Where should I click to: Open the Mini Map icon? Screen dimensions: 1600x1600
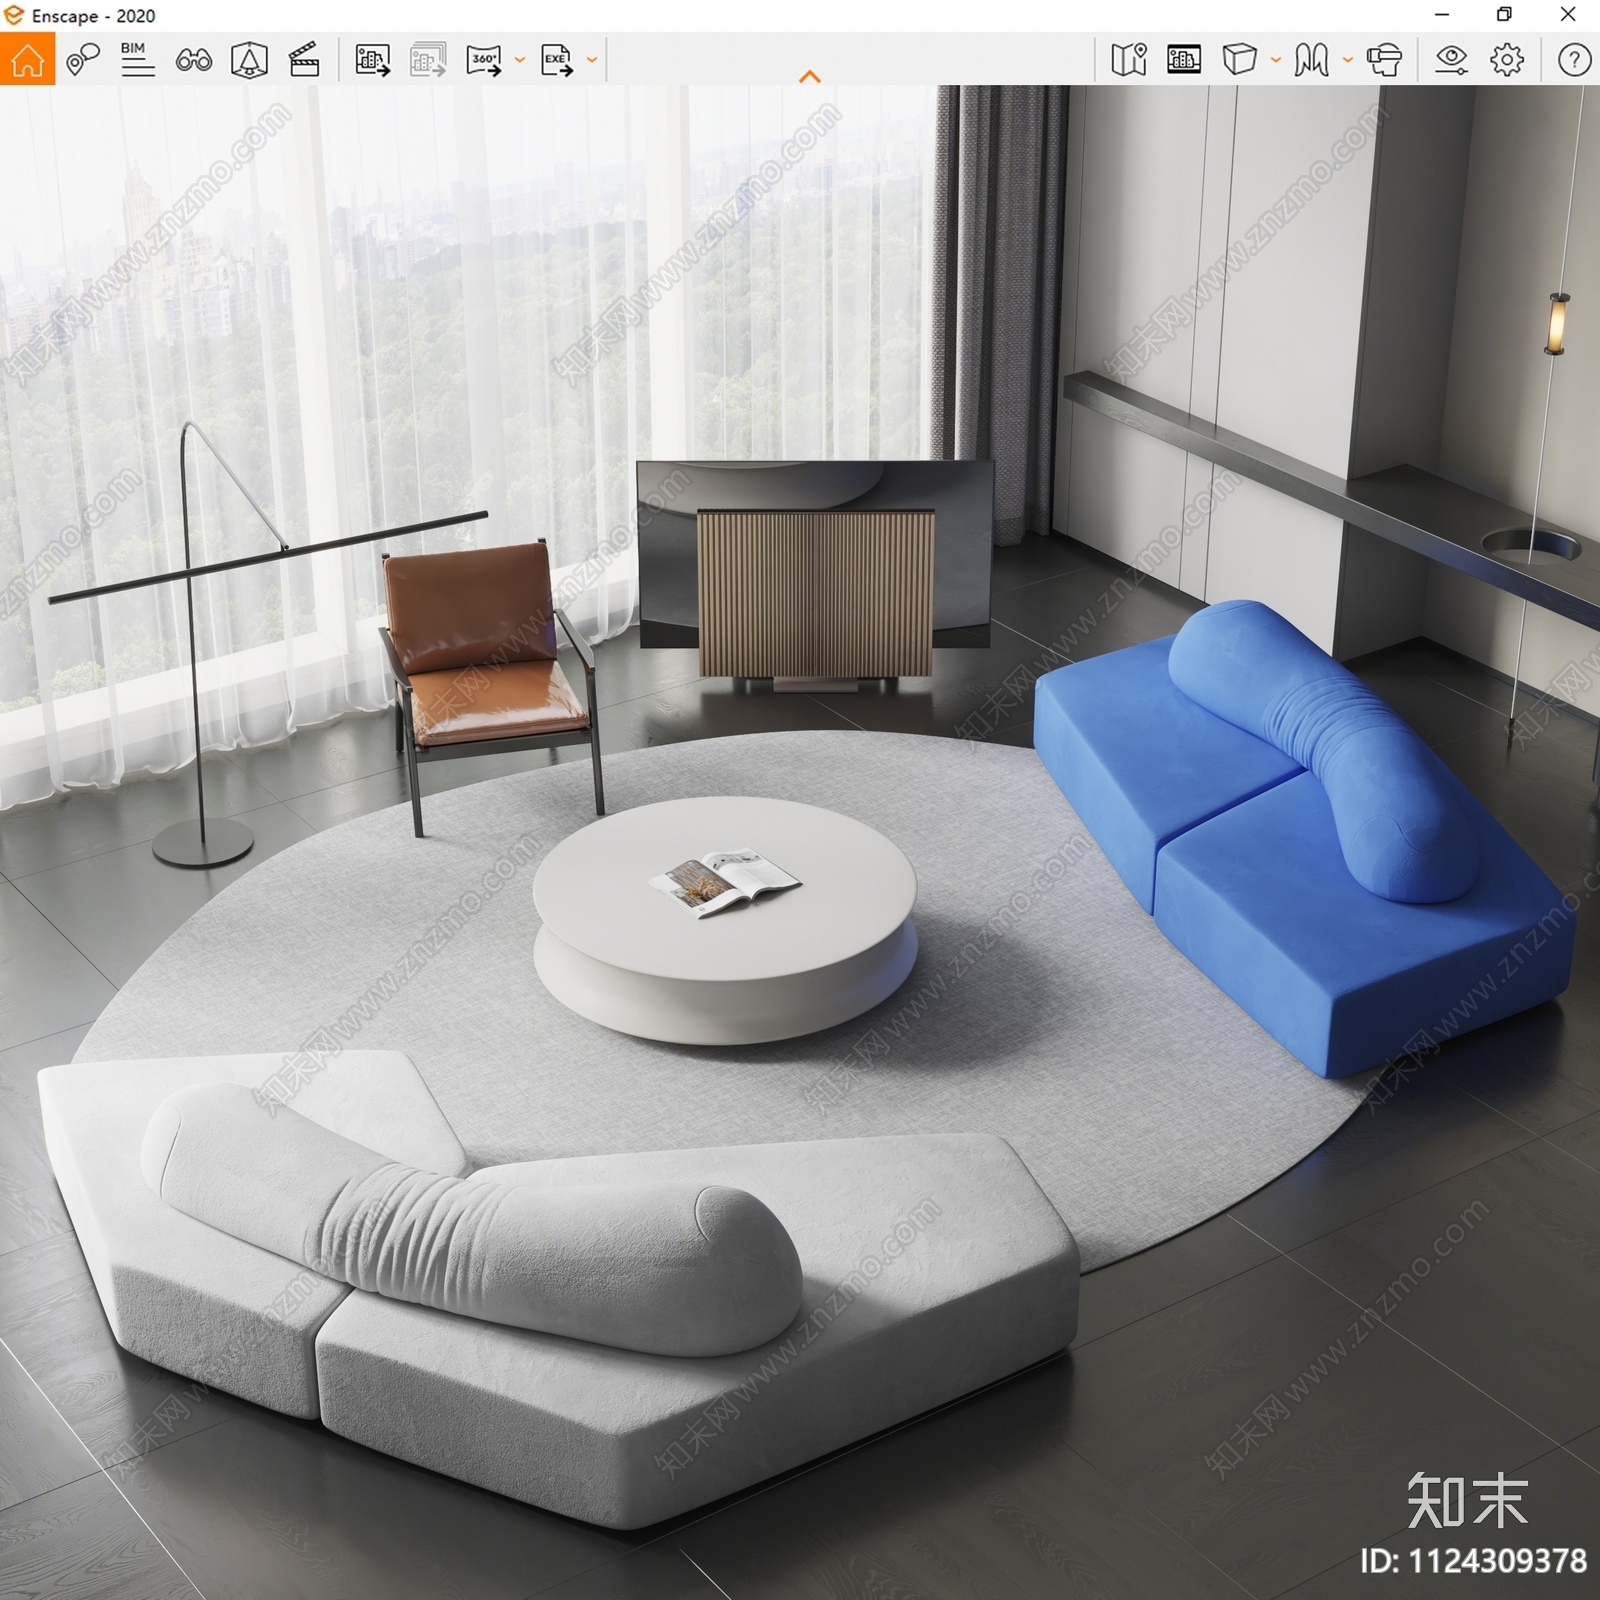[x=1128, y=60]
